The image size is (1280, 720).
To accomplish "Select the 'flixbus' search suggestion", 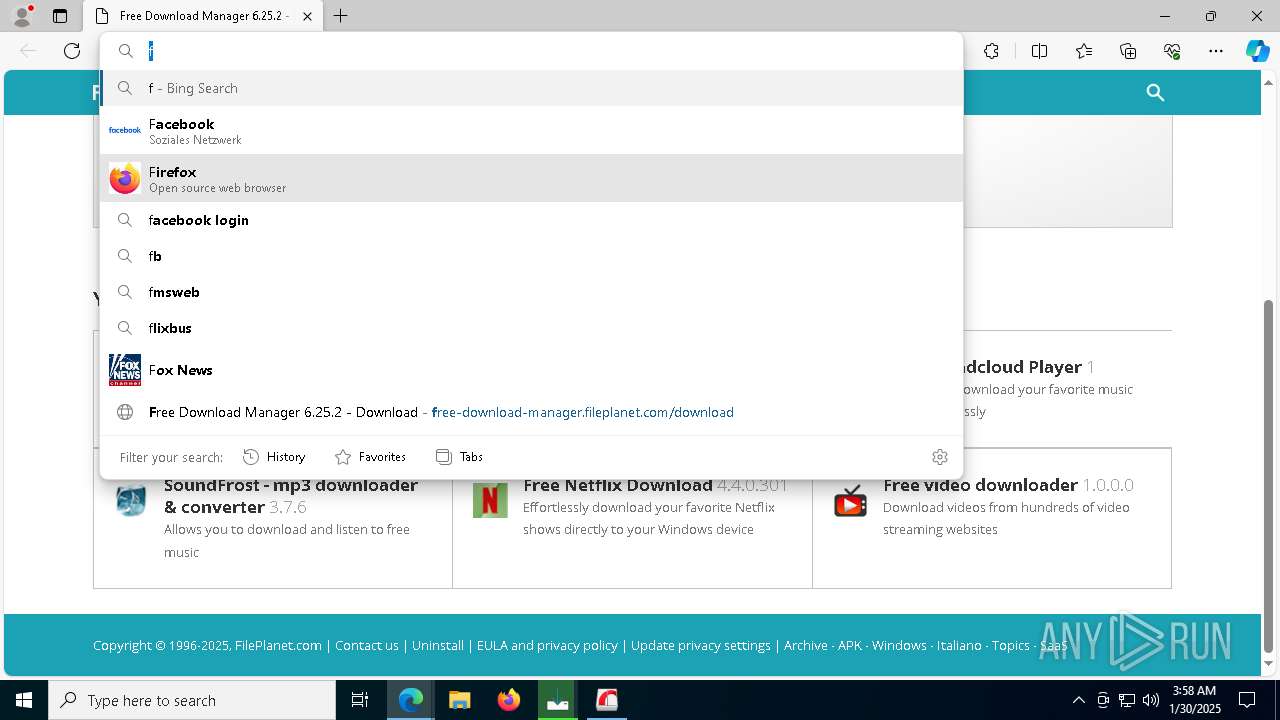I will (x=531, y=328).
